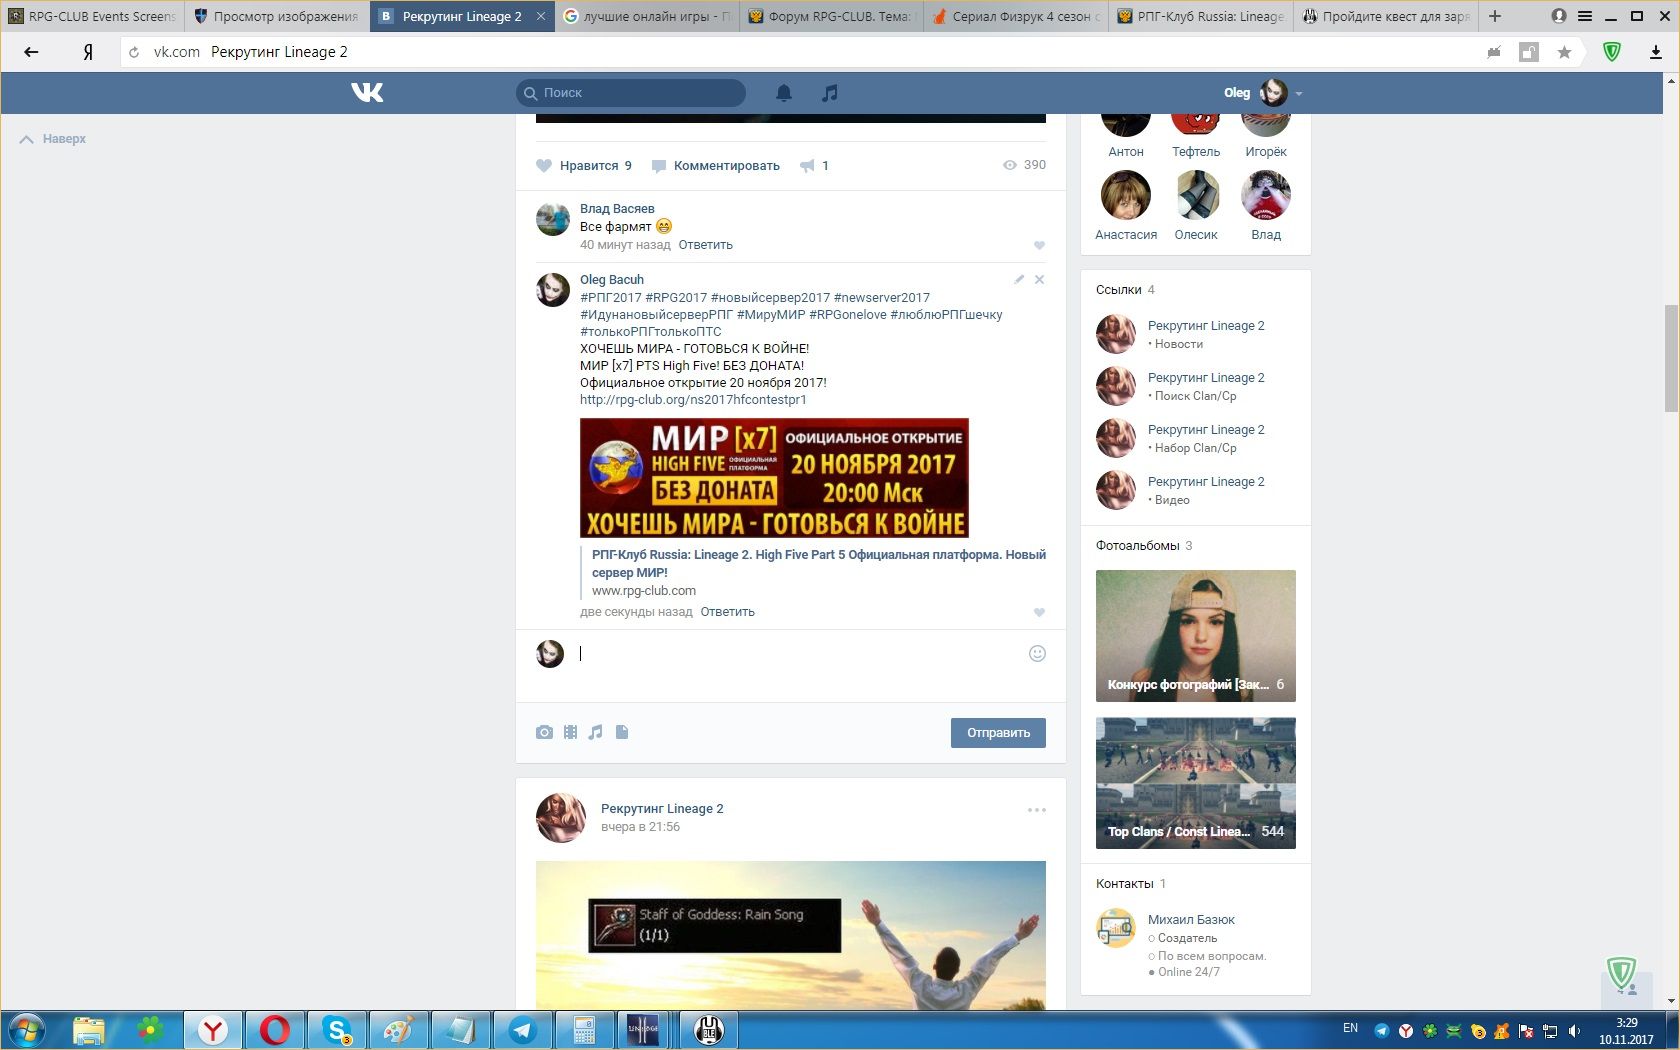Open member Олесик's avatar
The image size is (1680, 1050).
click(x=1196, y=195)
